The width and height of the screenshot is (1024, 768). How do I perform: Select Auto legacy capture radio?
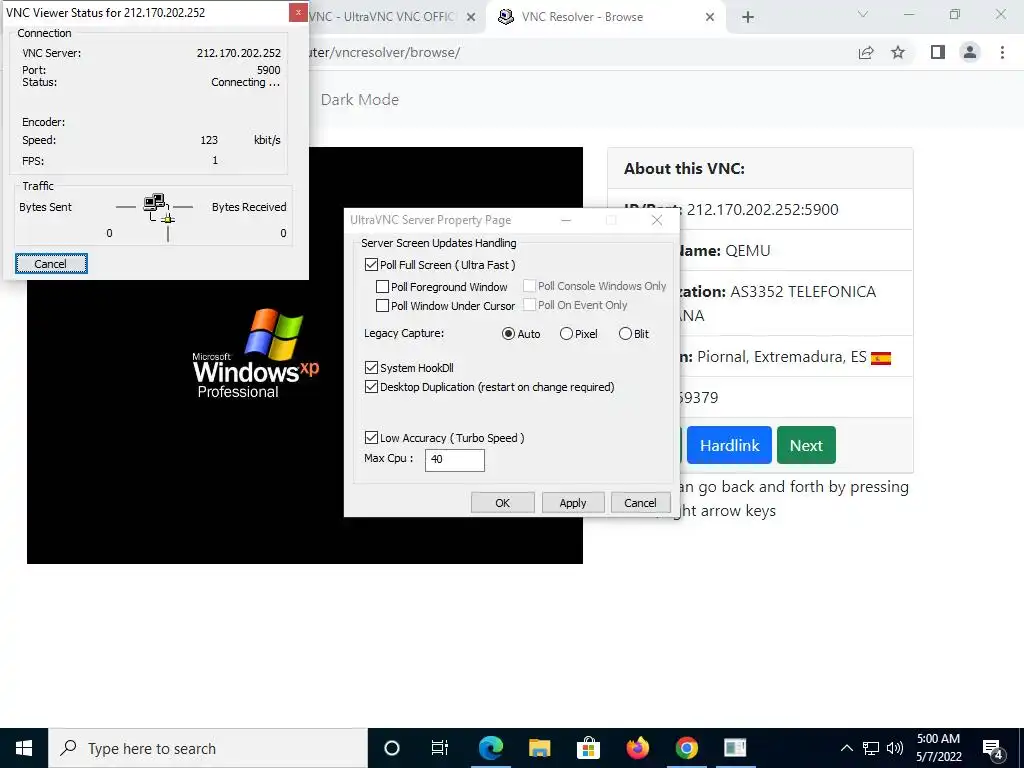click(508, 334)
